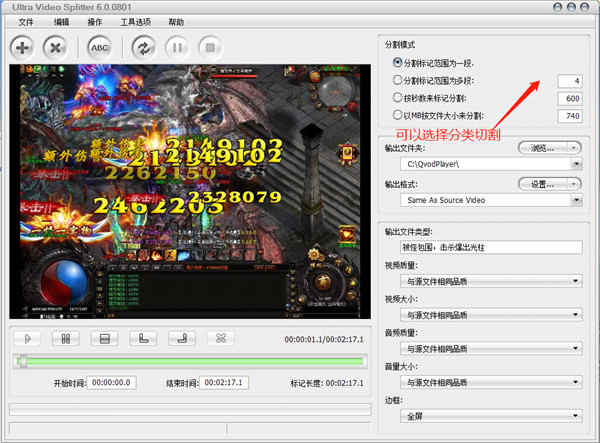
Task: Click the remove file X icon
Action: point(55,48)
